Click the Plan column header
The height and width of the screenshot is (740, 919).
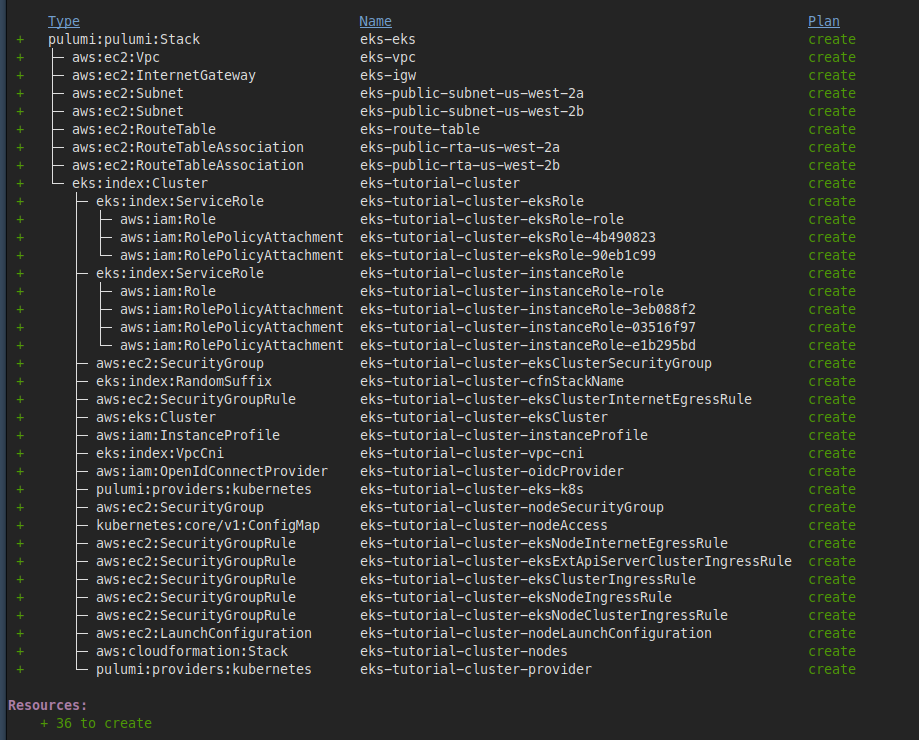pos(823,22)
